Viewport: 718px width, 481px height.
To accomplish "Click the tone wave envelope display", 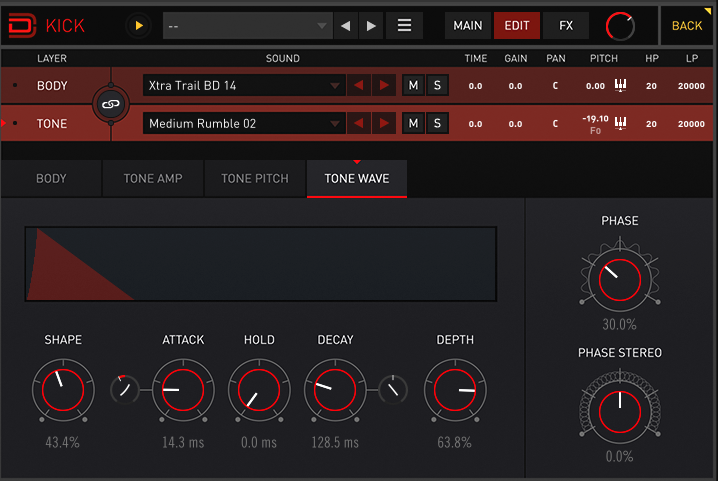I will tap(261, 264).
